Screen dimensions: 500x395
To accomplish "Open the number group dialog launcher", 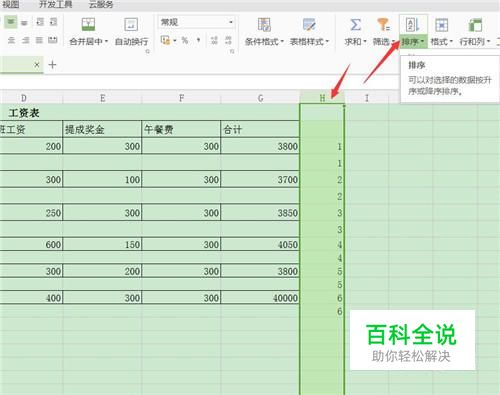I will 232,51.
